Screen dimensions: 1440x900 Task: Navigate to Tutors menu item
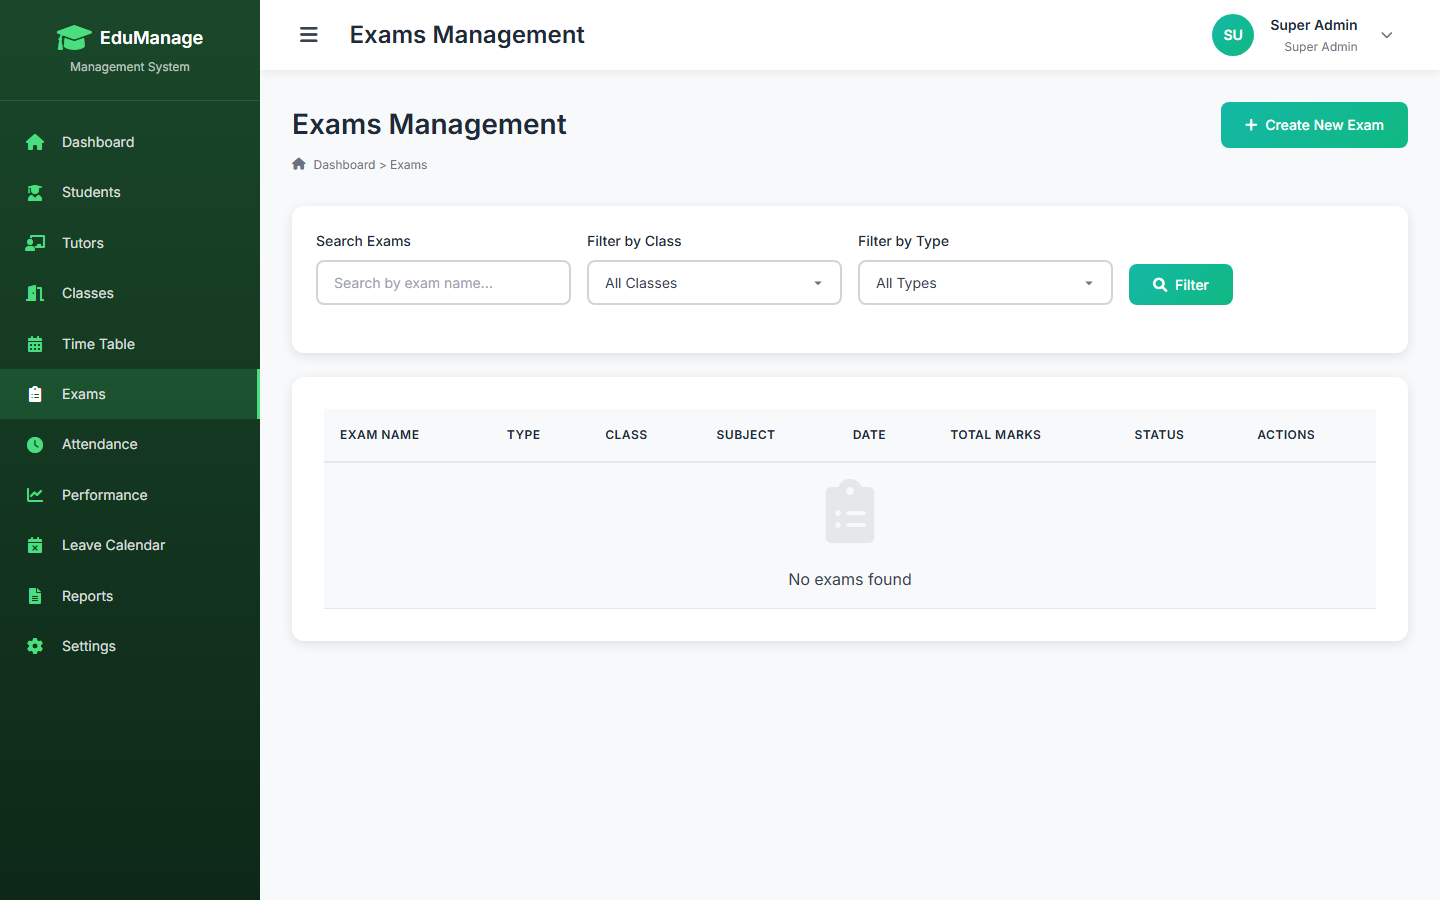pyautogui.click(x=130, y=243)
